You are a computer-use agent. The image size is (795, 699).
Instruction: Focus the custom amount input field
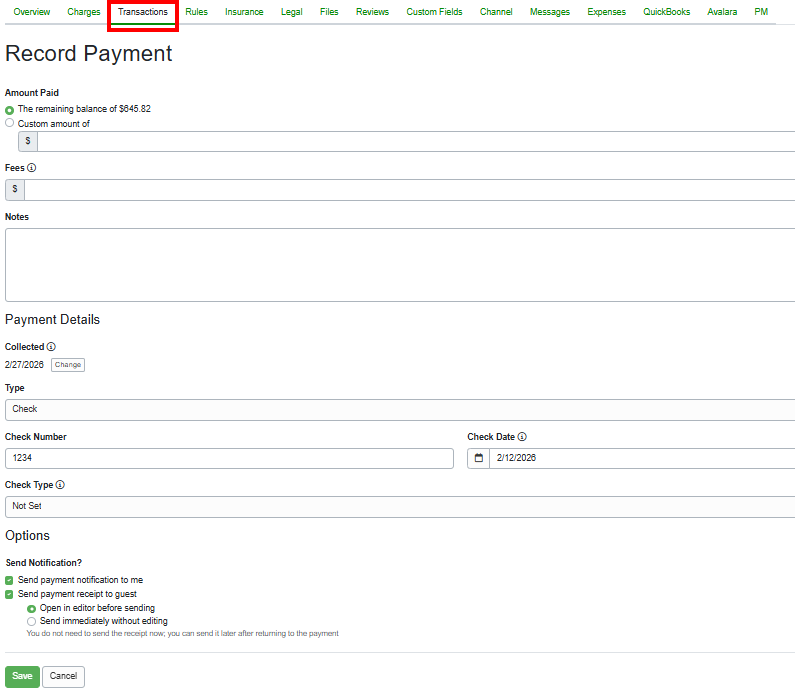tap(416, 141)
